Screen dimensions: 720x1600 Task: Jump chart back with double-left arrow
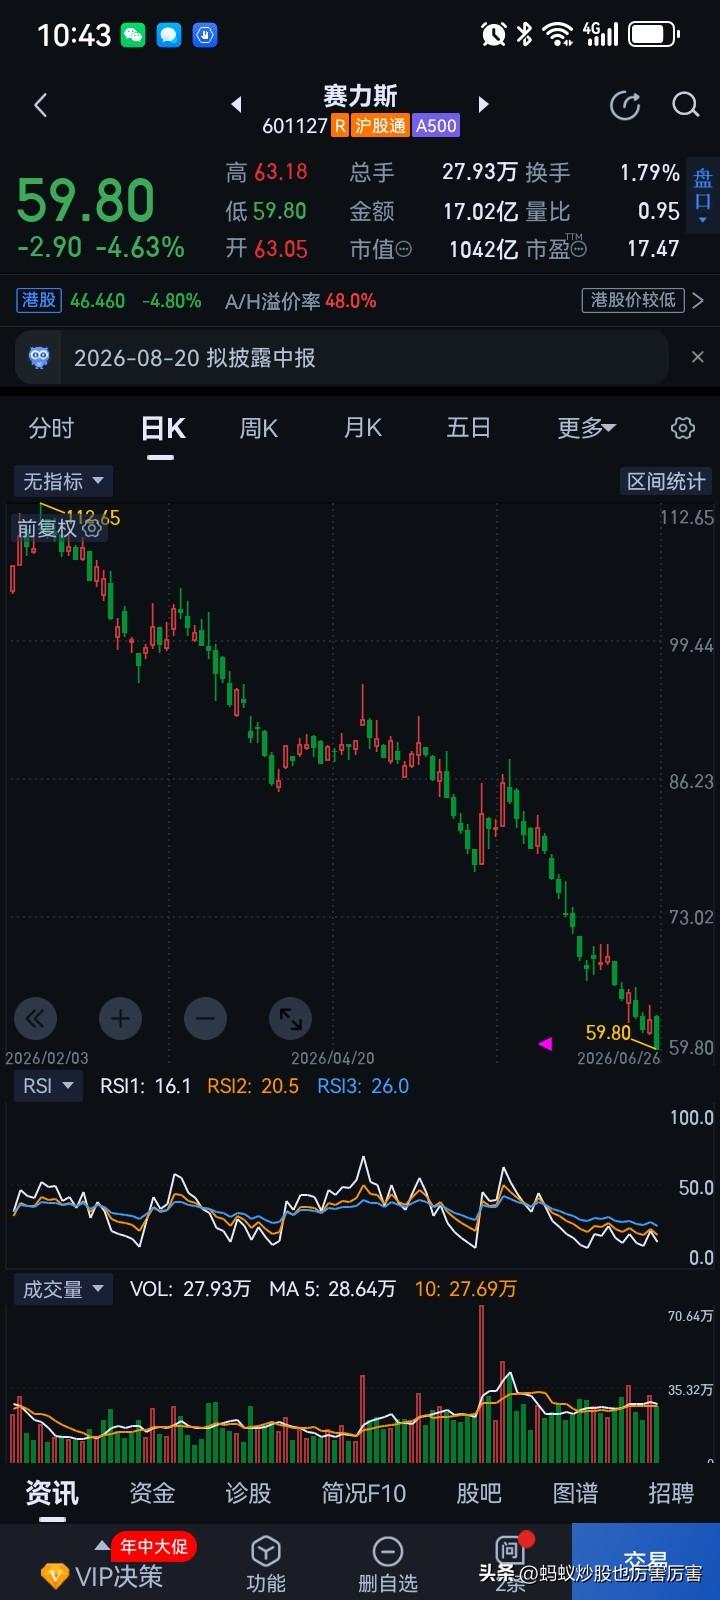(35, 1019)
